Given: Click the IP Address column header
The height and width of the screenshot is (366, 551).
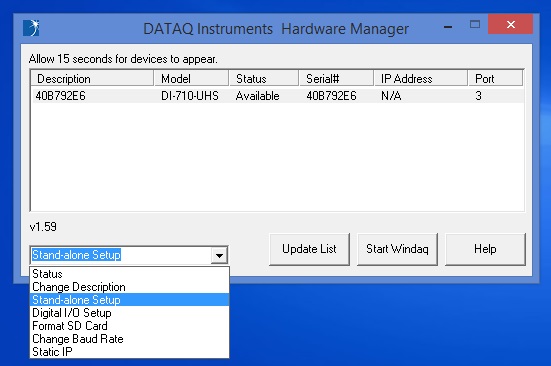Looking at the screenshot, I should coord(421,78).
